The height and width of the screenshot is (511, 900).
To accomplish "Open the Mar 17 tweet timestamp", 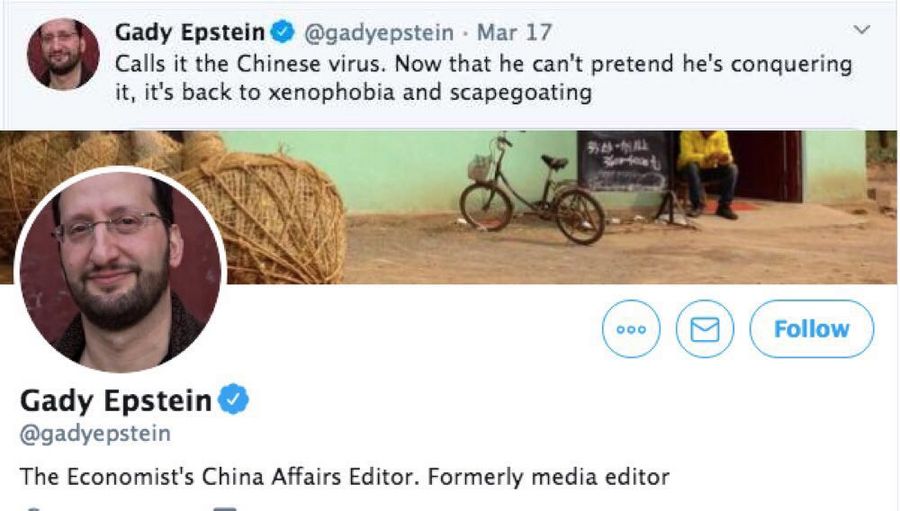I will point(514,32).
